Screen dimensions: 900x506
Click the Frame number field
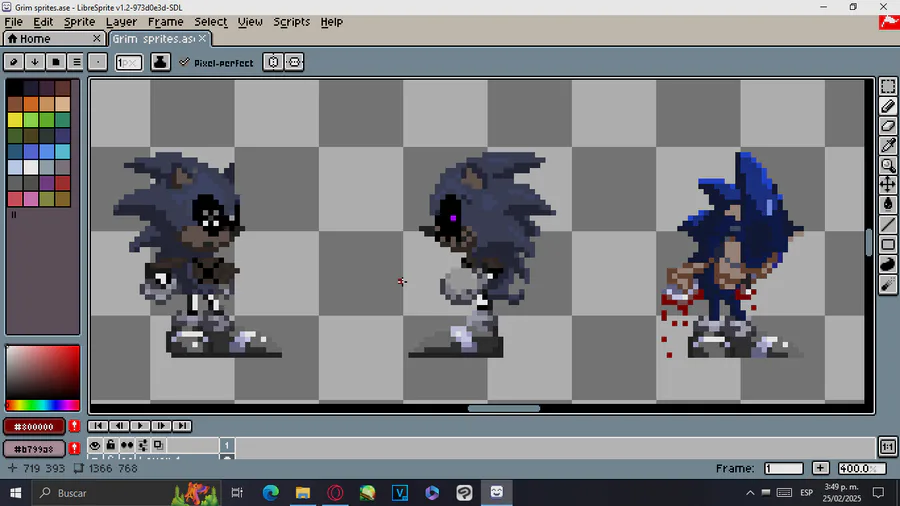(783, 468)
